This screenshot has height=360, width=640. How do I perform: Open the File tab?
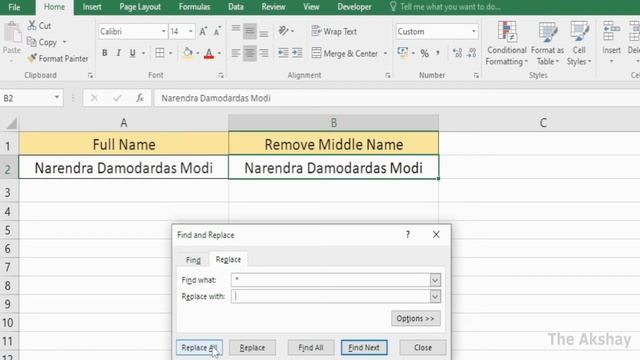pos(14,7)
